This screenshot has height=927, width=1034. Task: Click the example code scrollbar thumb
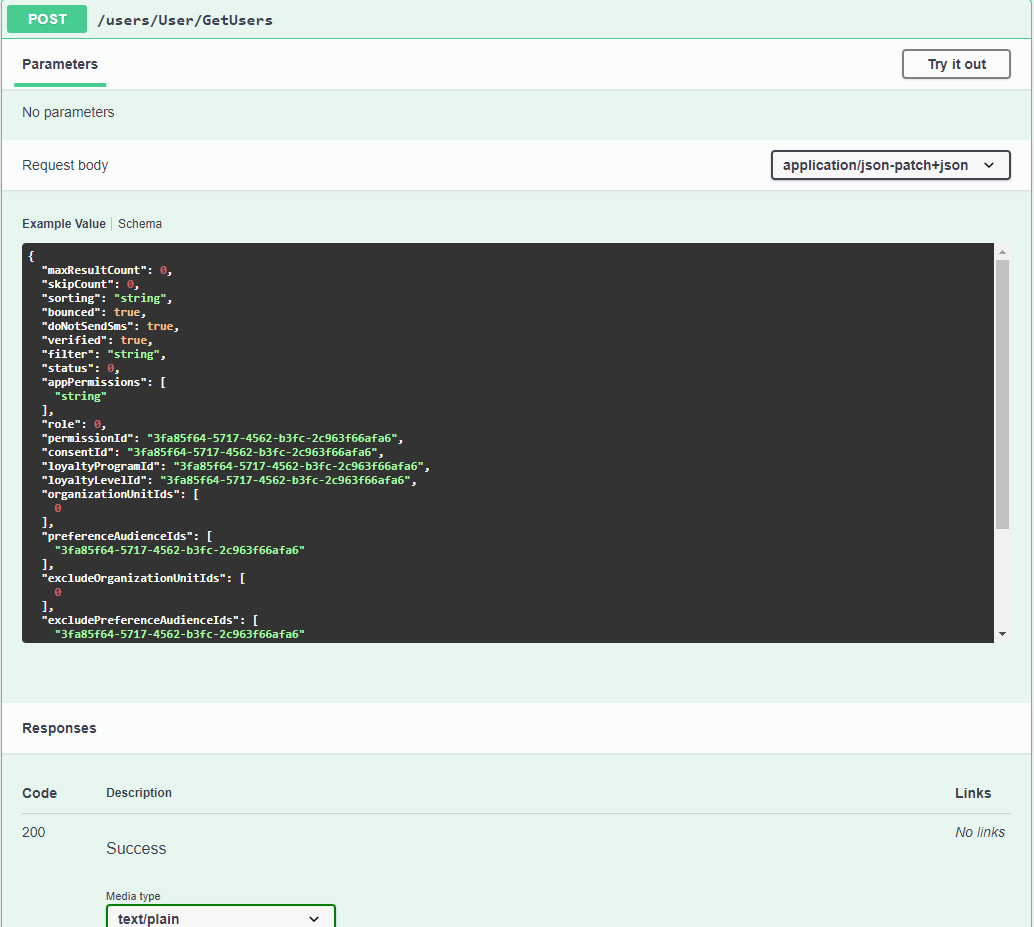[1002, 394]
